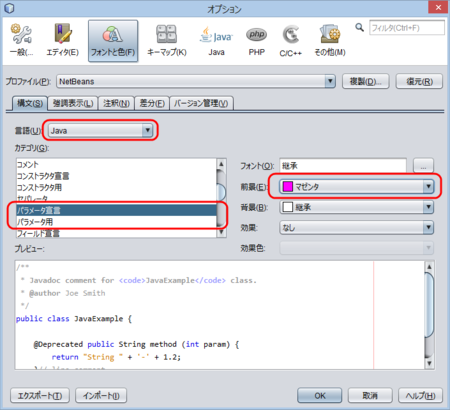Open the Profile (プロファイル) NetBeans dropdown
Image resolution: width=450 pixels, height=410 pixels.
click(196, 81)
